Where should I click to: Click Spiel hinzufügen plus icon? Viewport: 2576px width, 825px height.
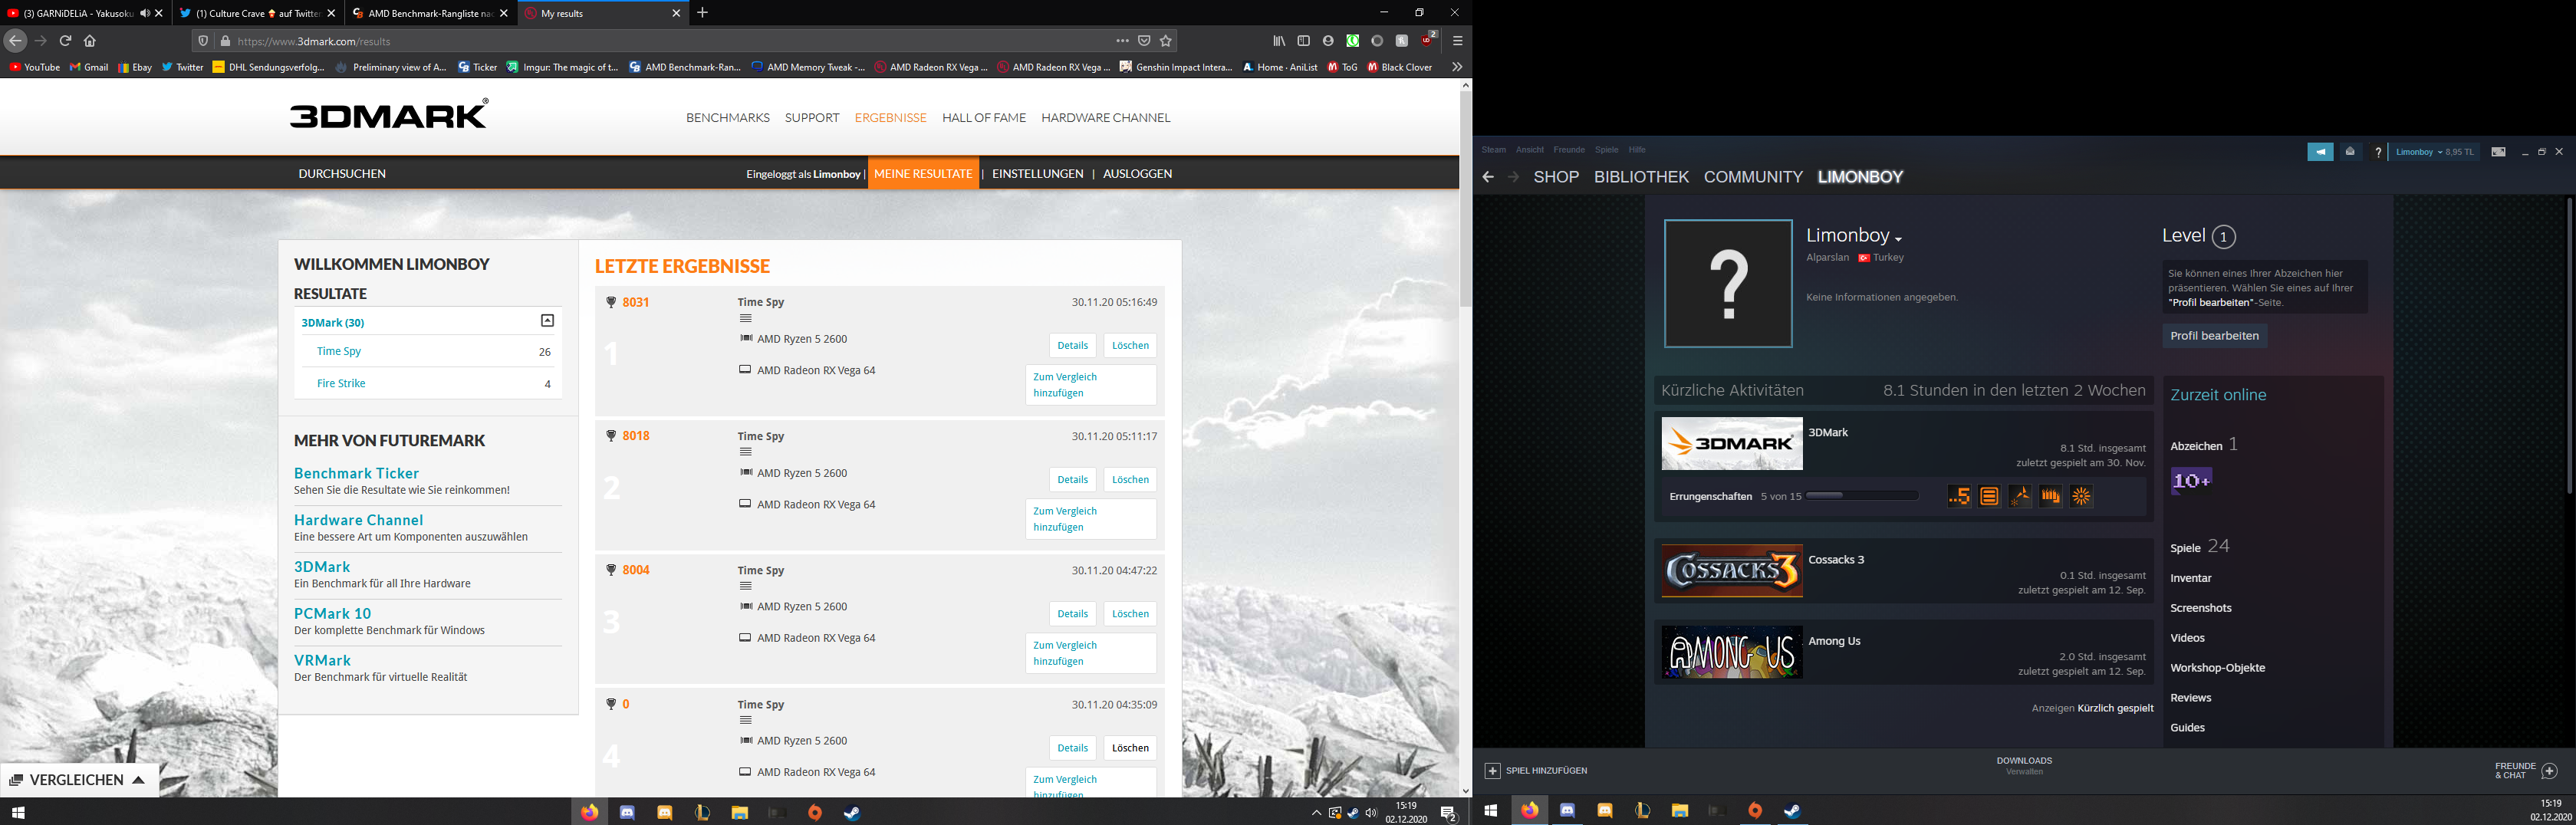pyautogui.click(x=1492, y=771)
